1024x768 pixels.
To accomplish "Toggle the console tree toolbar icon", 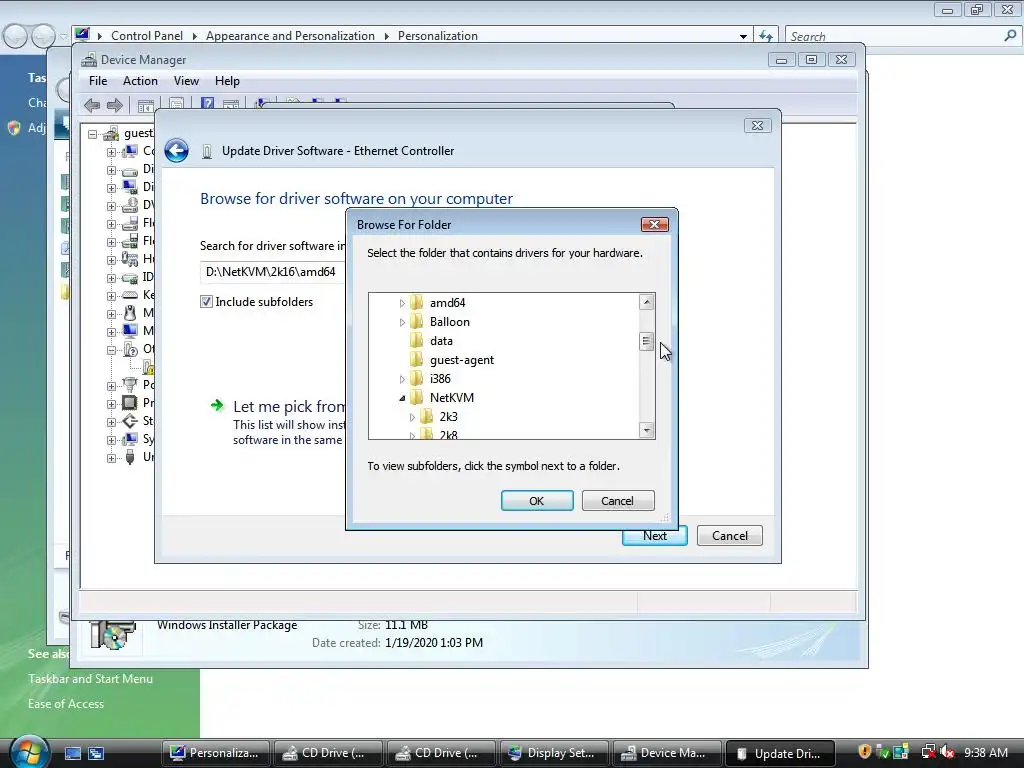I will [x=146, y=104].
